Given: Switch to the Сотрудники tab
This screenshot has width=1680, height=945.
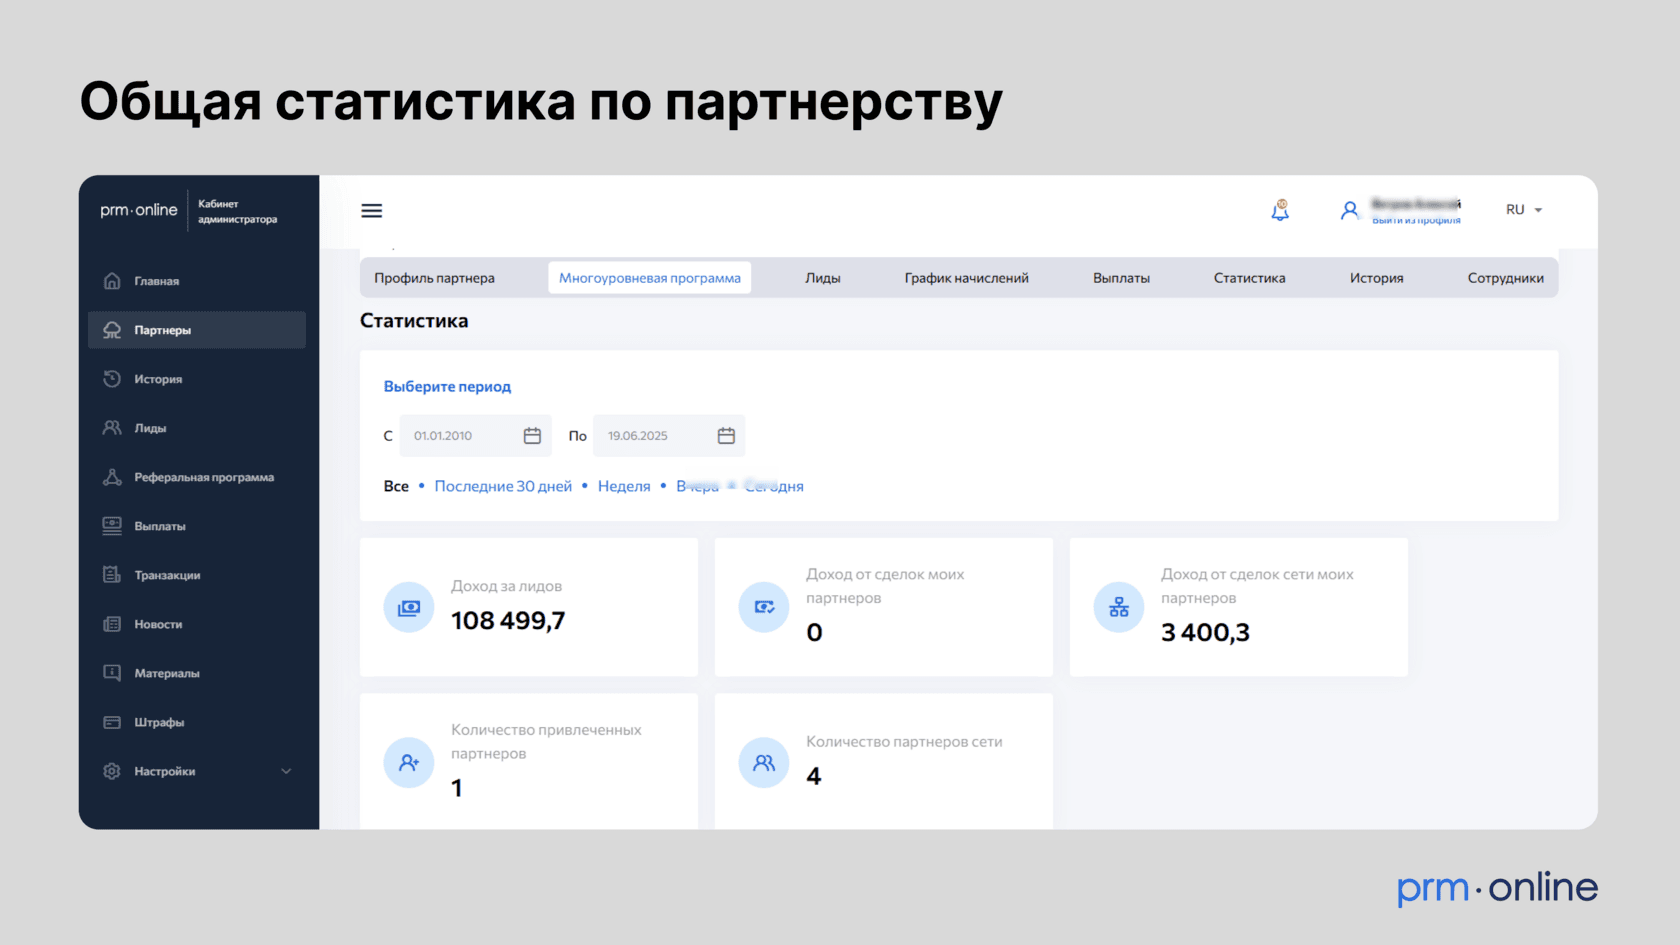Looking at the screenshot, I should coord(1506,278).
